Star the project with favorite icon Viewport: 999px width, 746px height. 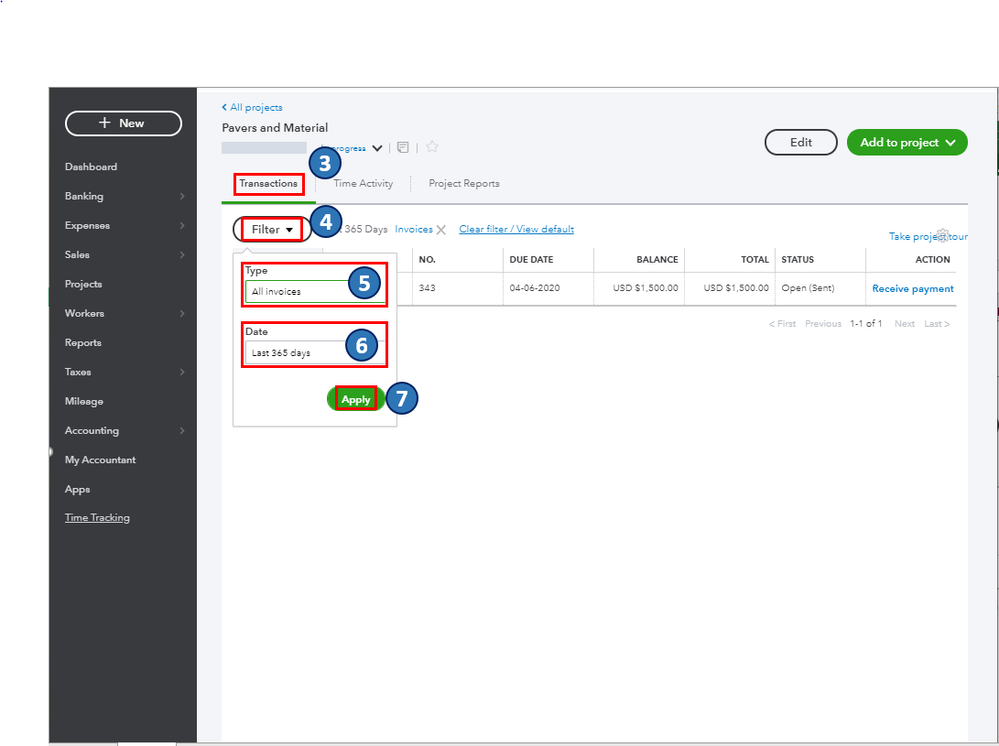[x=432, y=147]
